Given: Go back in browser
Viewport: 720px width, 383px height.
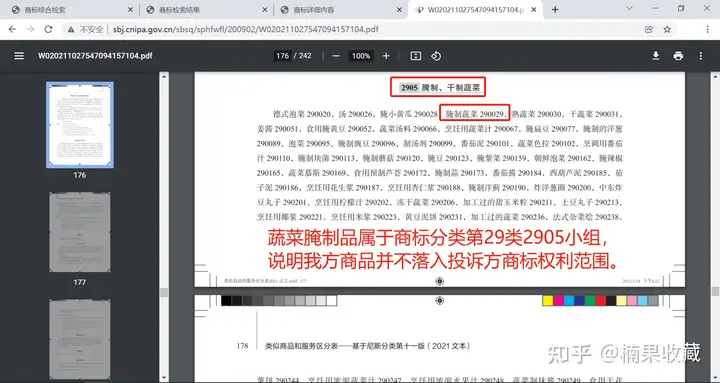Looking at the screenshot, I should pos(12,29).
